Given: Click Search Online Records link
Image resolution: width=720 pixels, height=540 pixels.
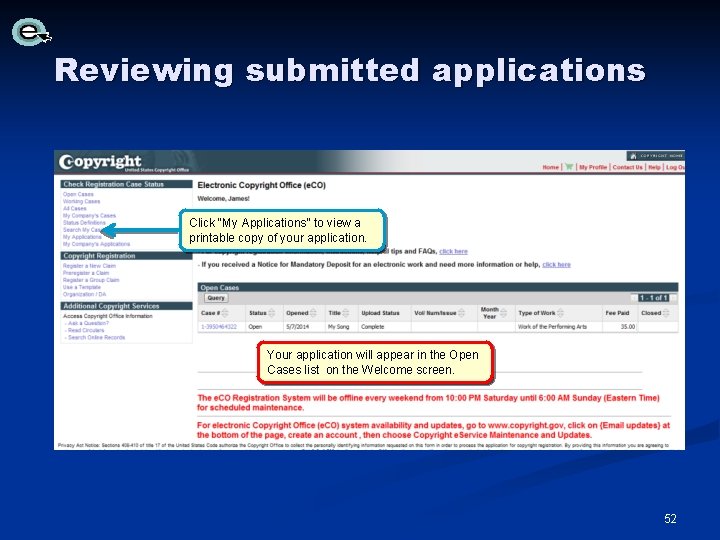Looking at the screenshot, I should pyautogui.click(x=96, y=338).
